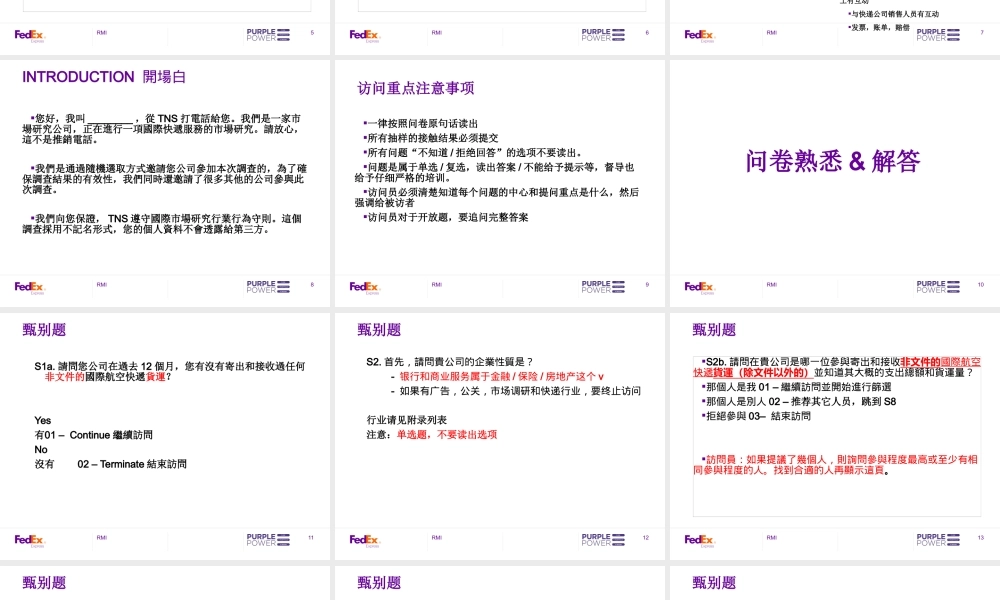Click the FedEx logo on slide 7
Screen dimensions: 1000x600
coord(699,35)
